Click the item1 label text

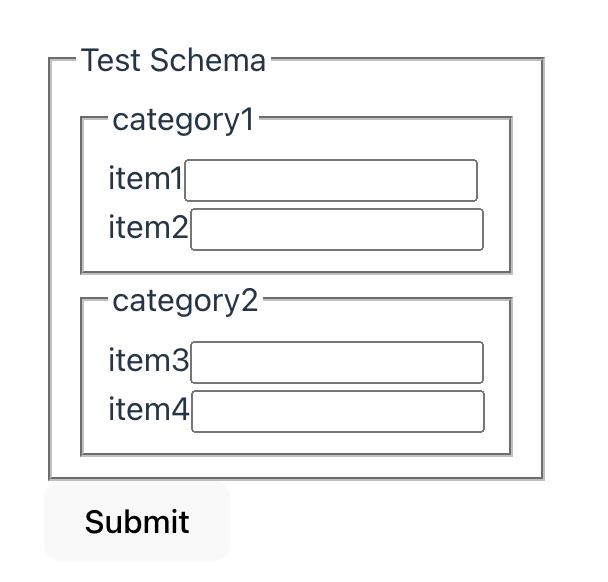click(146, 180)
